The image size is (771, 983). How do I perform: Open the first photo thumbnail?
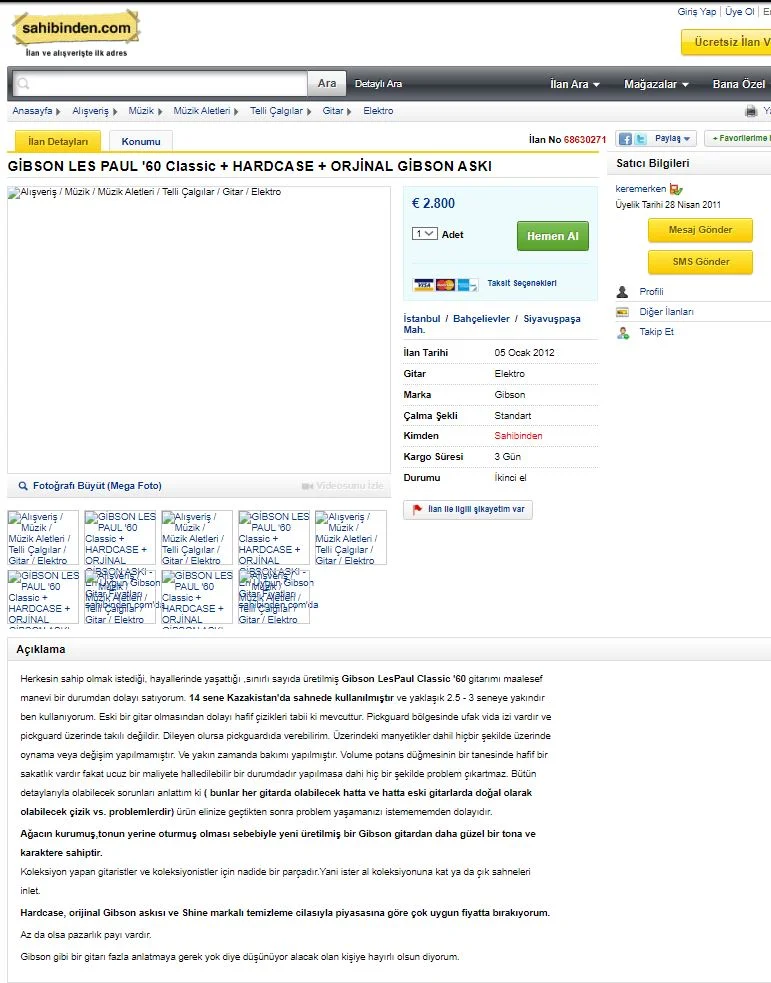43,537
